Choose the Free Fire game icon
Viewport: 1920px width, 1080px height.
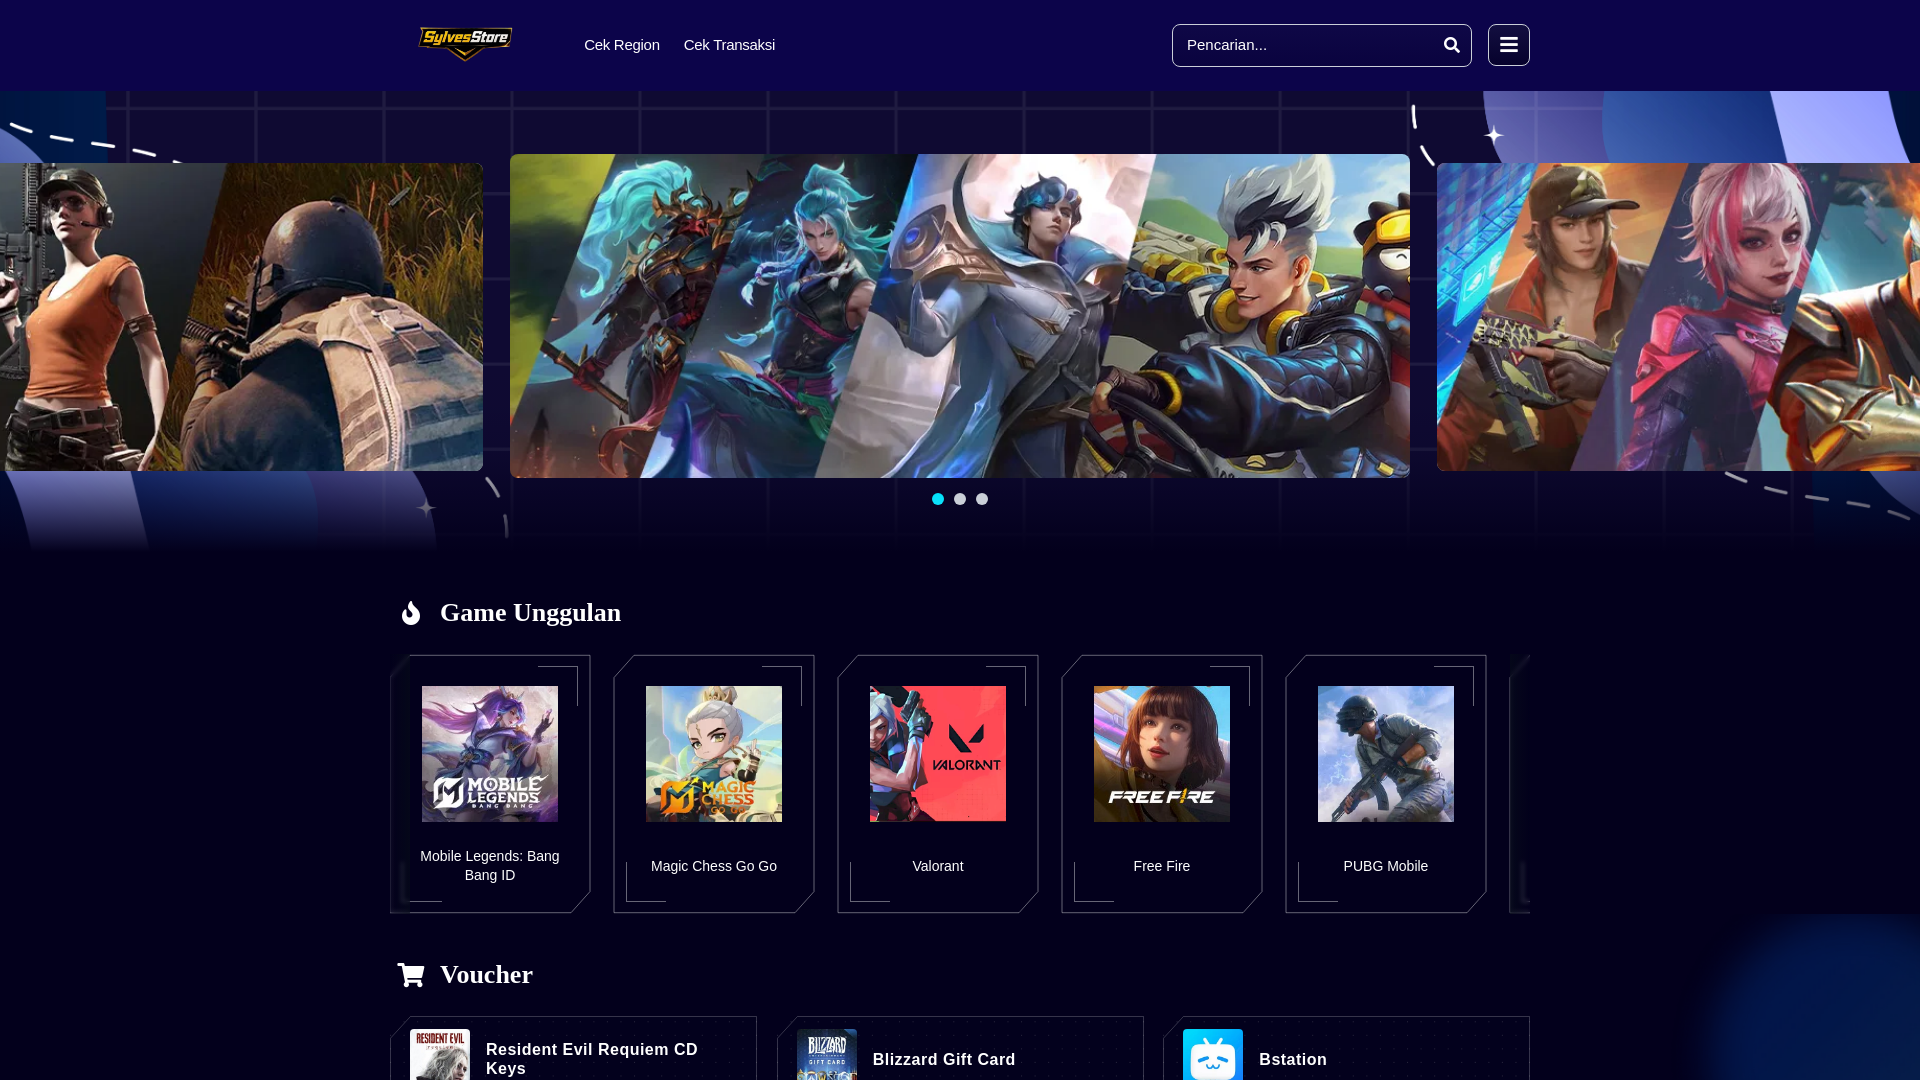(x=1162, y=754)
